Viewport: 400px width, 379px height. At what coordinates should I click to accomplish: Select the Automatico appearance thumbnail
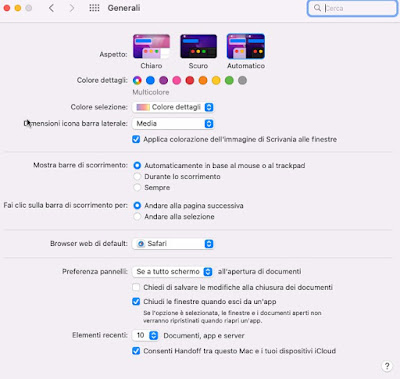tap(246, 46)
